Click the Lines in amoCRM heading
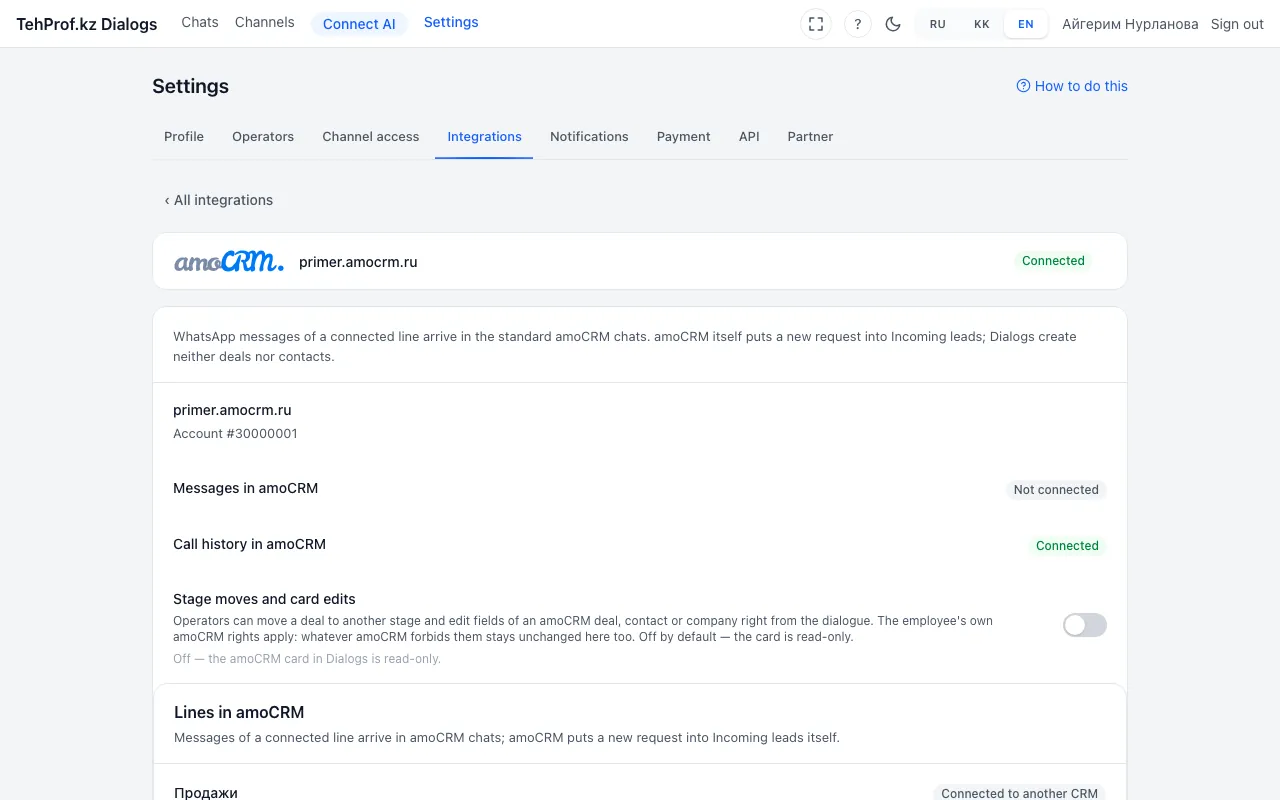 tap(239, 713)
